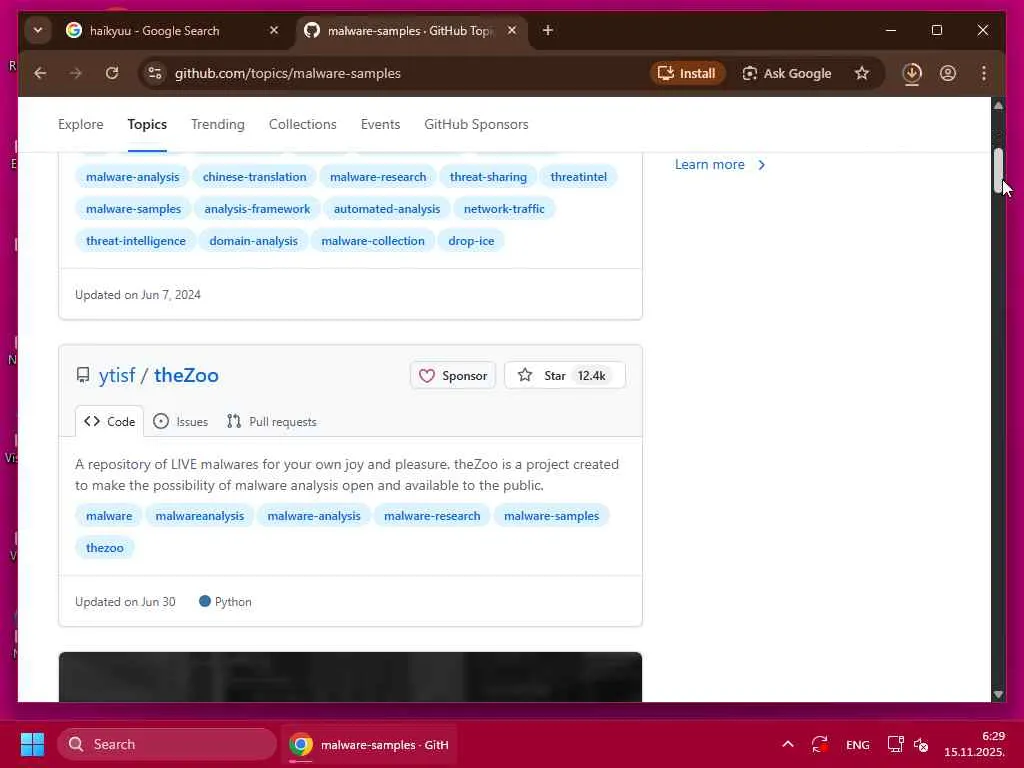Open the tab search dropdown arrow
The image size is (1024, 768).
point(38,31)
